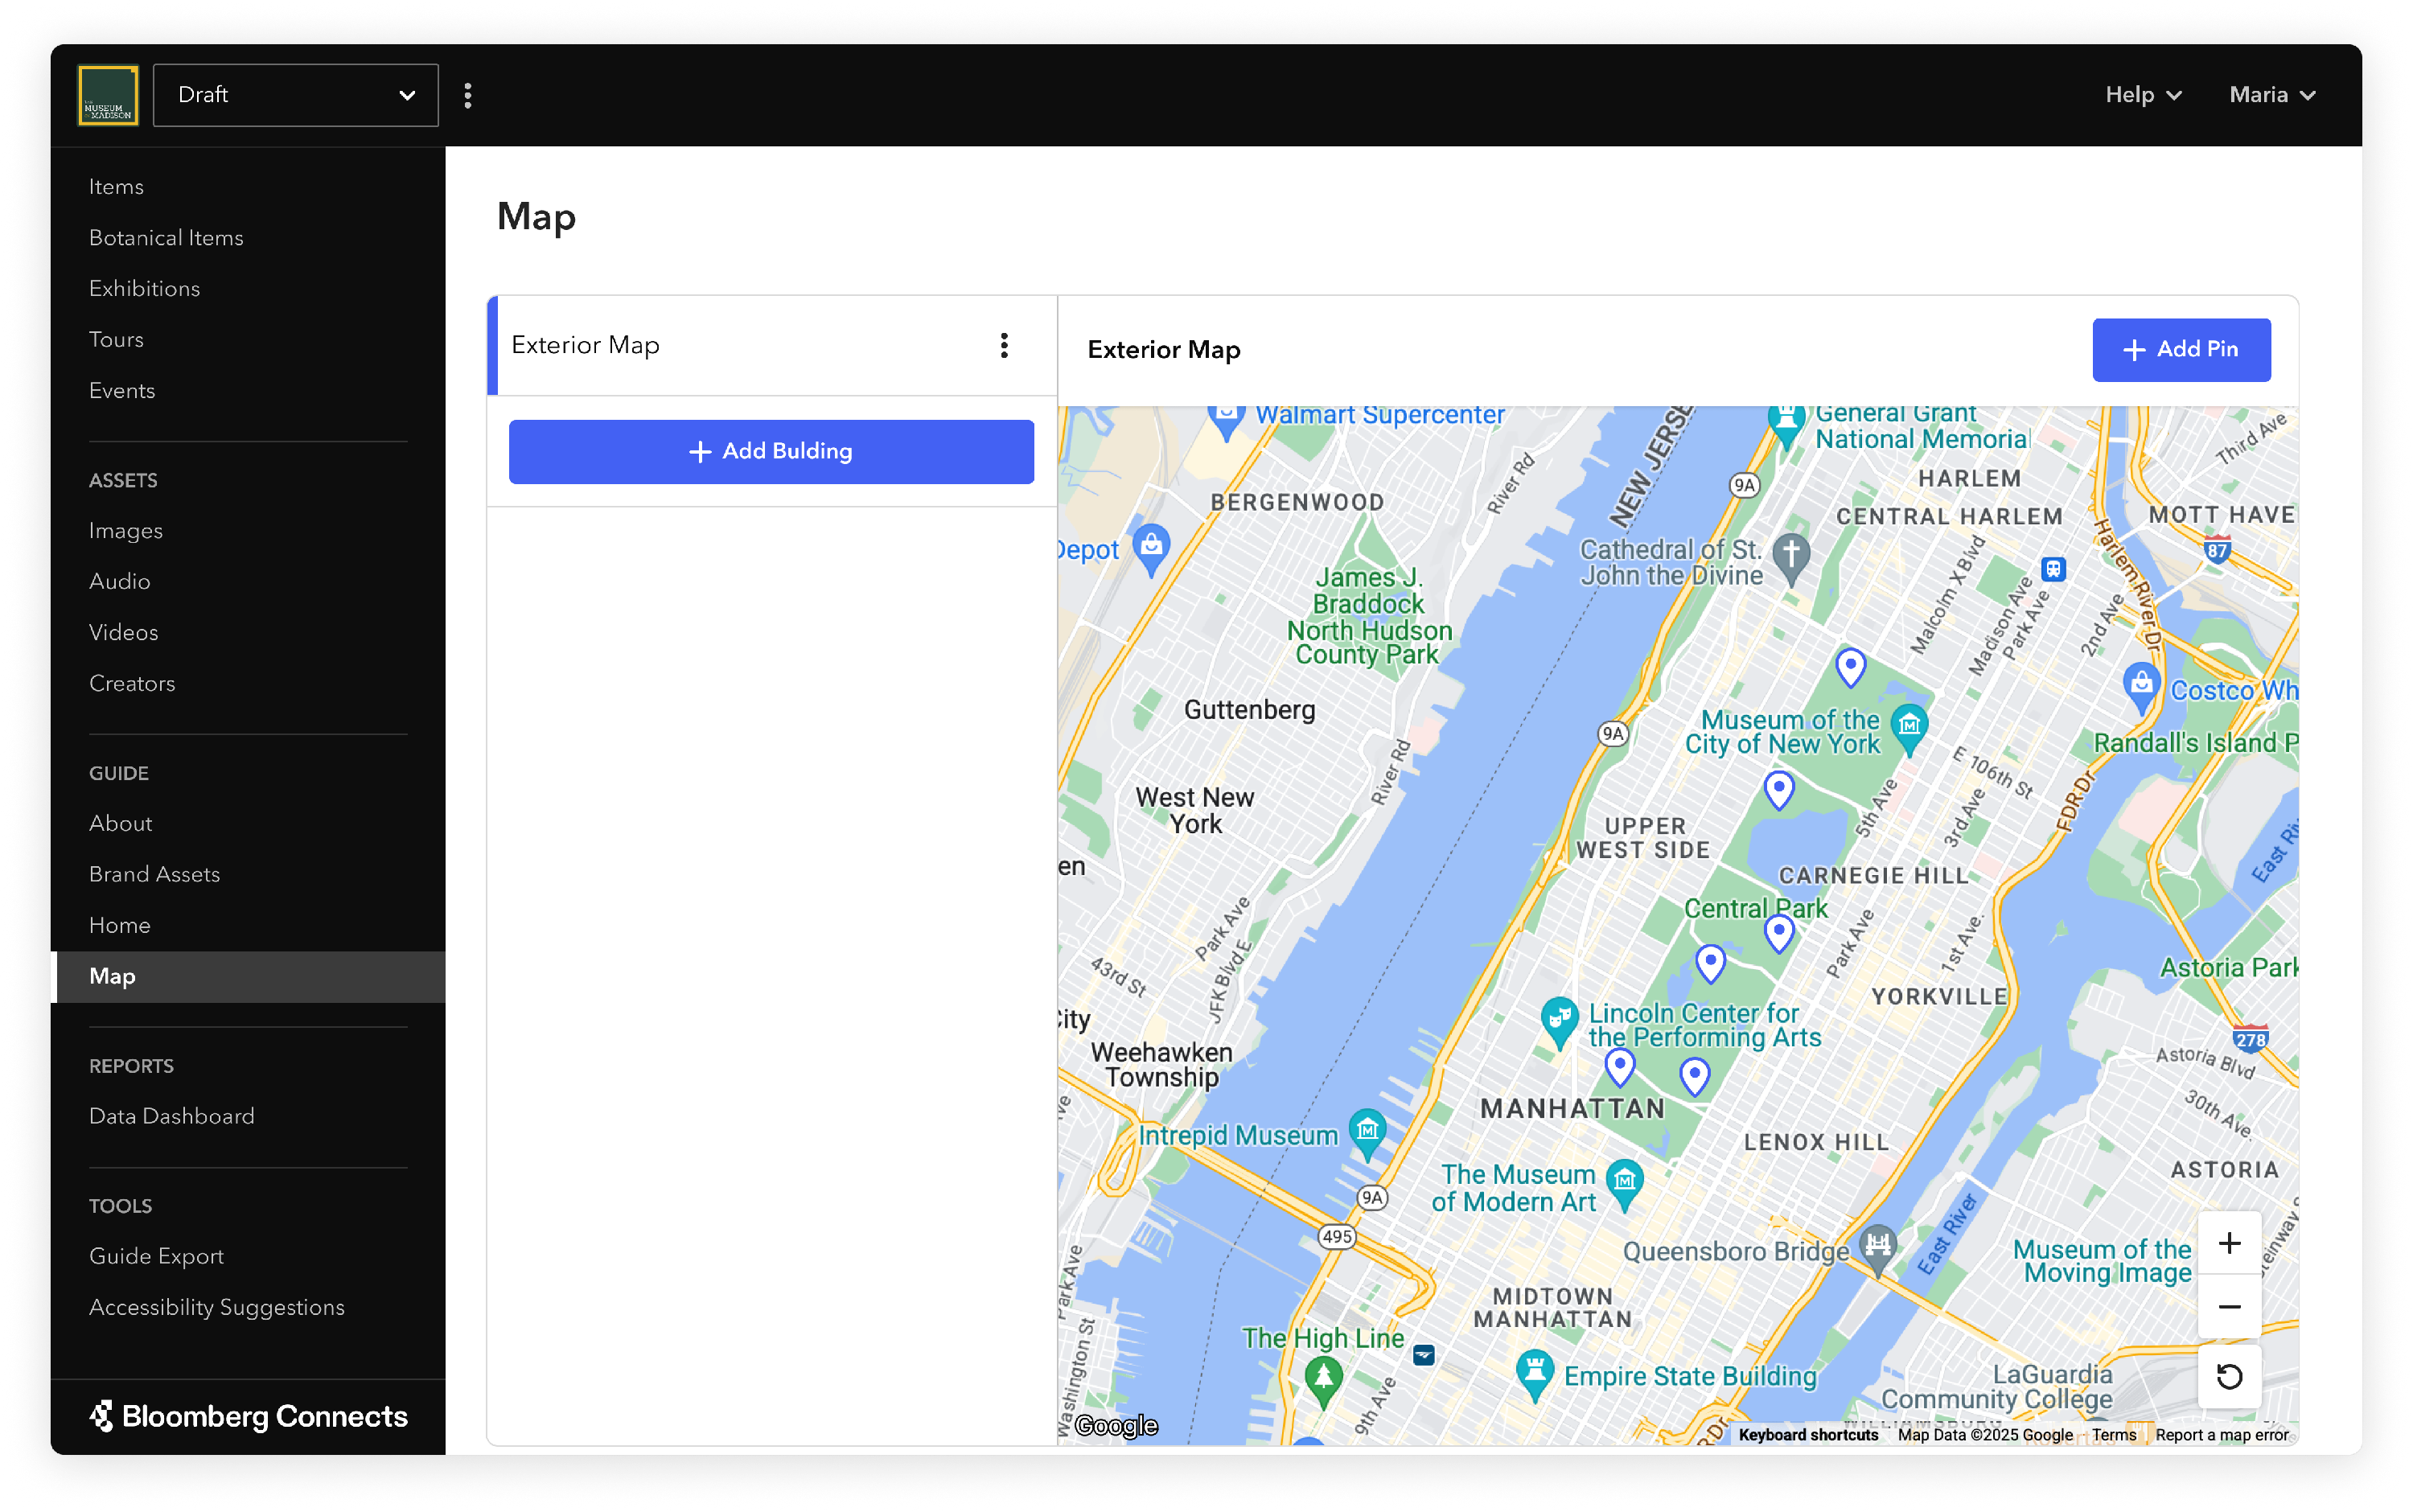Click the Costco shopping marker
Viewport: 2413px width, 1512px height.
tap(2141, 686)
